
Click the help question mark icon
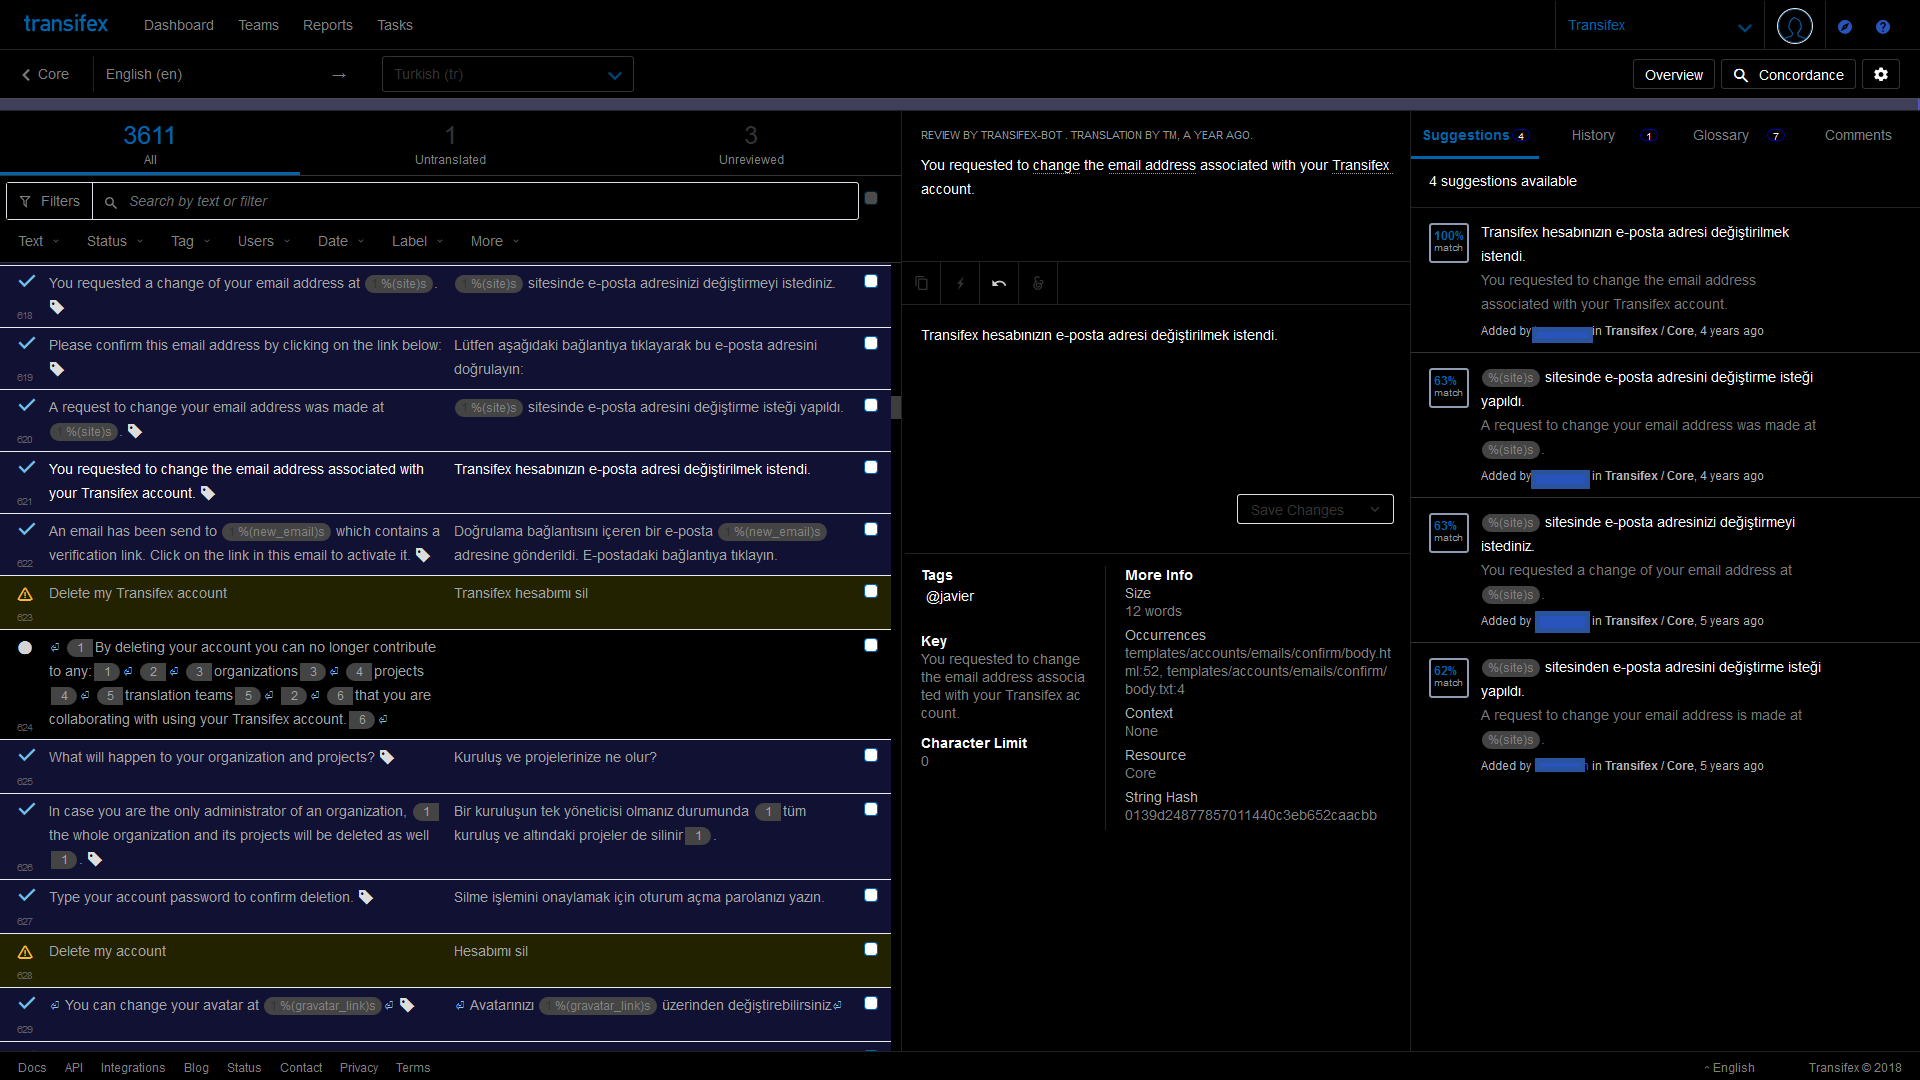point(1883,27)
